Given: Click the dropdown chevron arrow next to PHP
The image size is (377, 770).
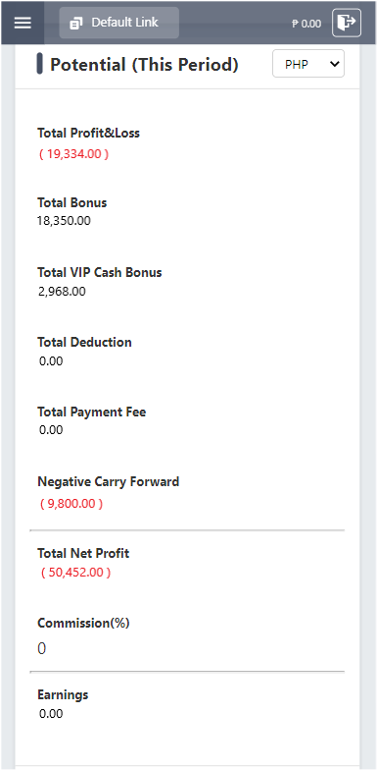Looking at the screenshot, I should click(335, 64).
